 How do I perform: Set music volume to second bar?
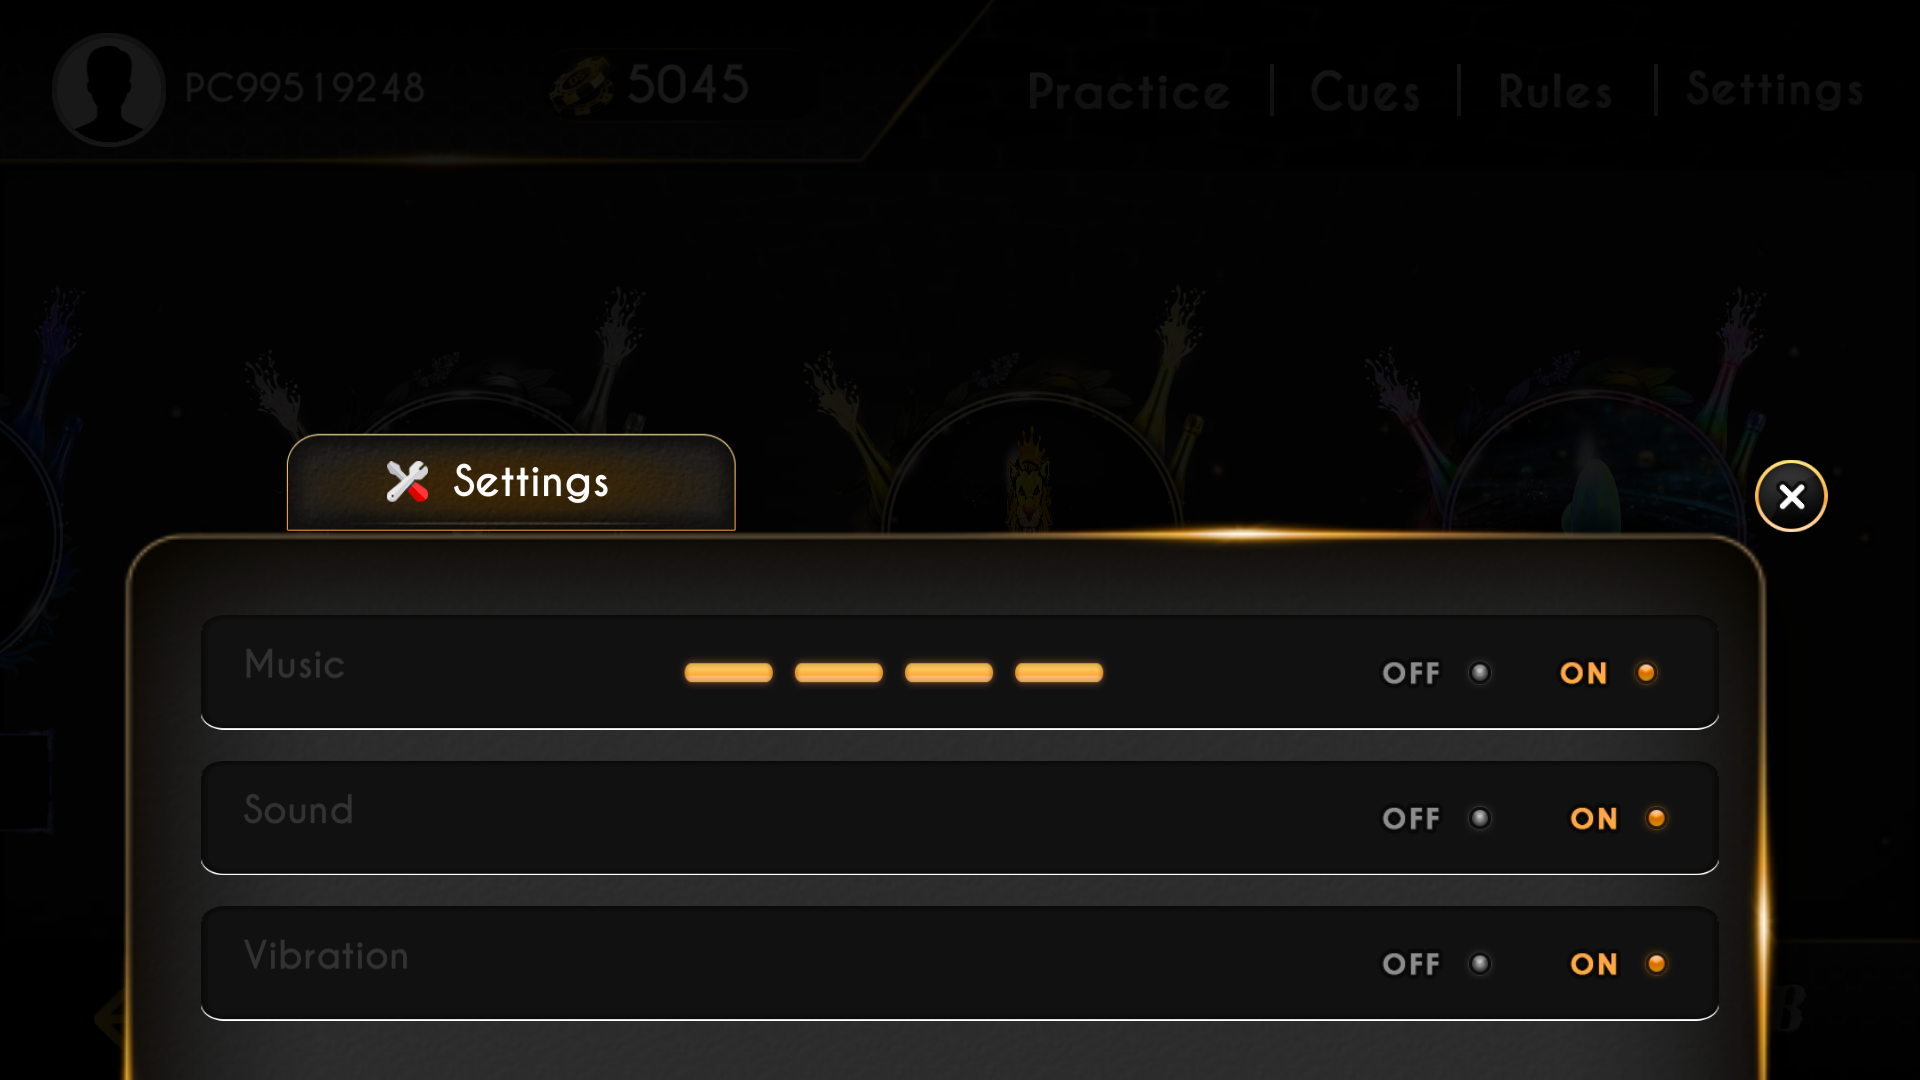tap(838, 673)
